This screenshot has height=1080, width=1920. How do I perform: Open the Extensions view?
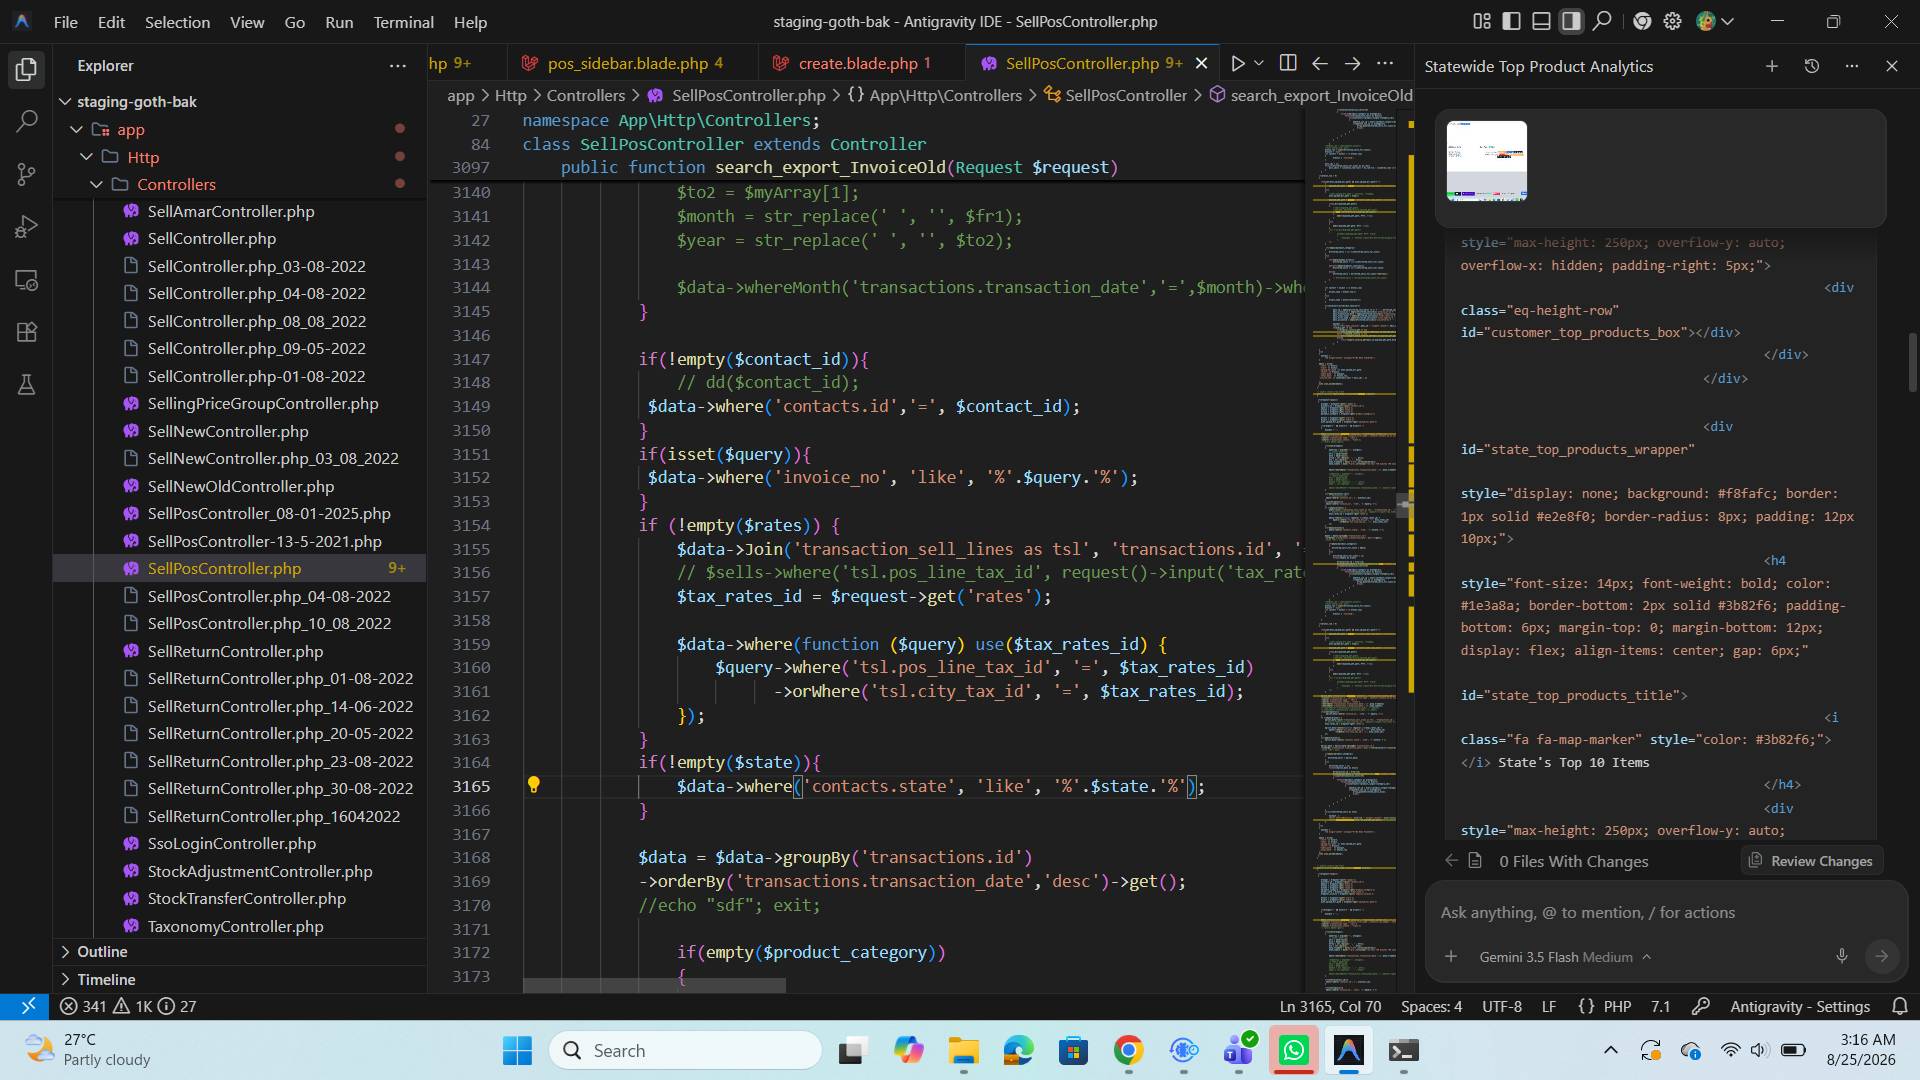click(x=27, y=332)
